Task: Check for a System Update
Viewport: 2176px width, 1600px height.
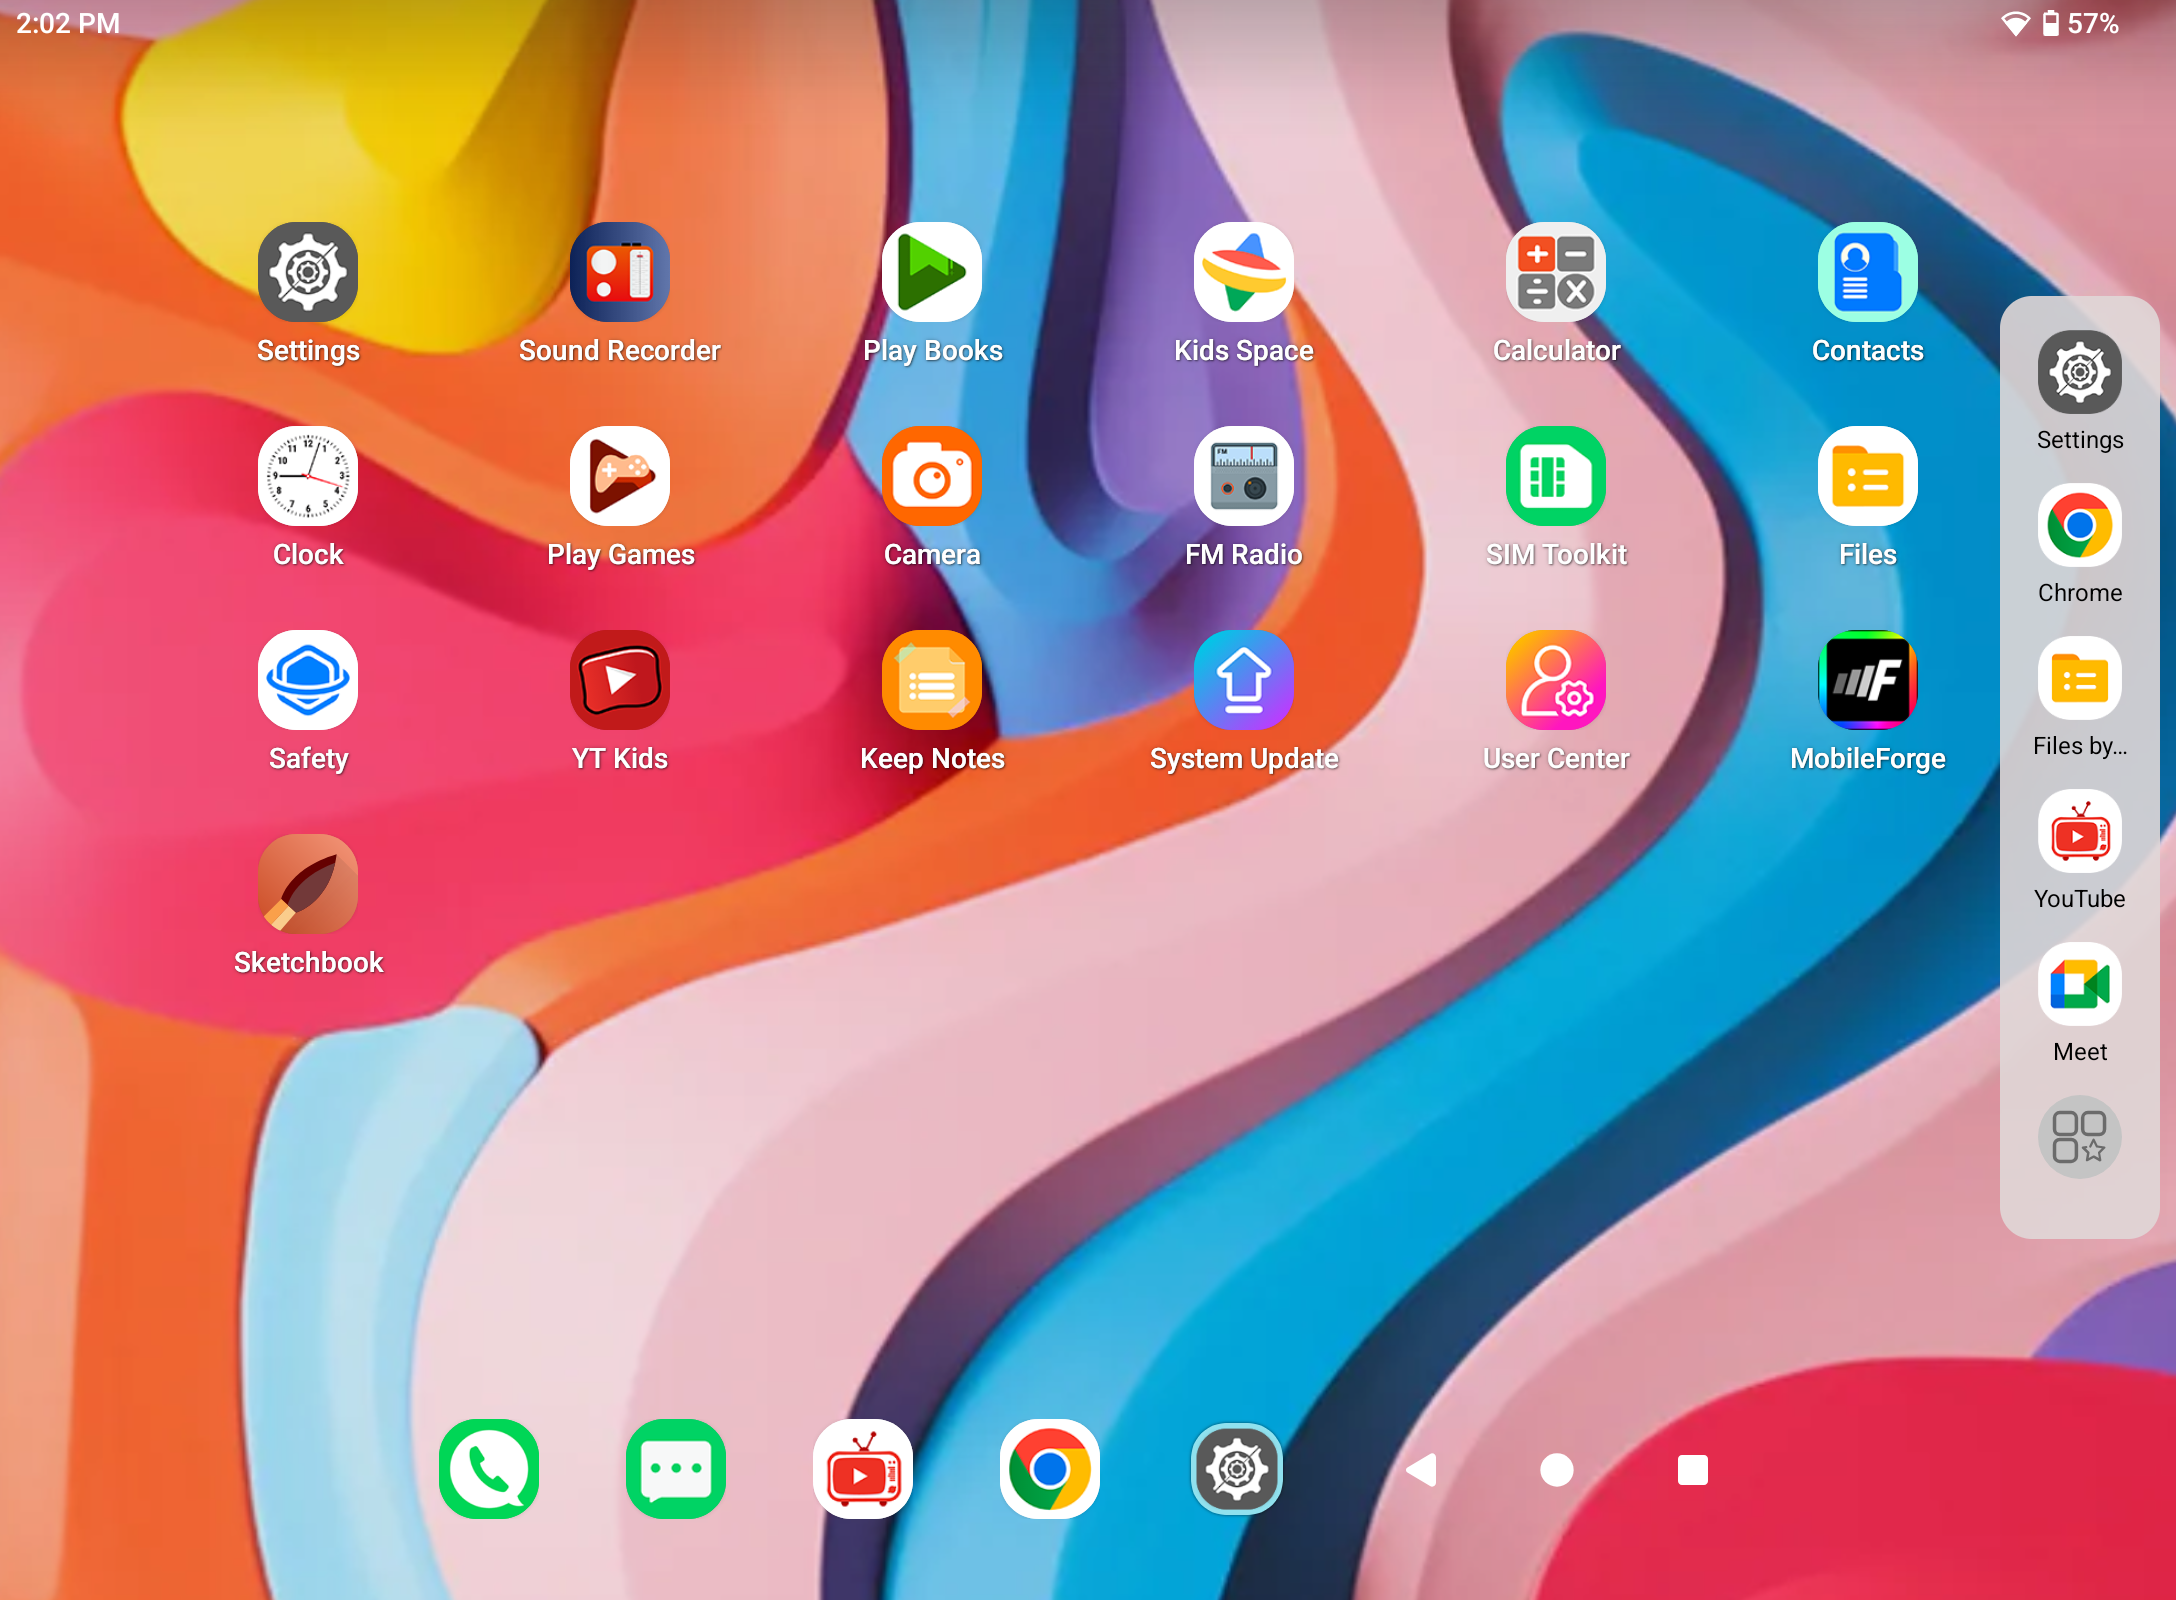Action: click(1244, 681)
